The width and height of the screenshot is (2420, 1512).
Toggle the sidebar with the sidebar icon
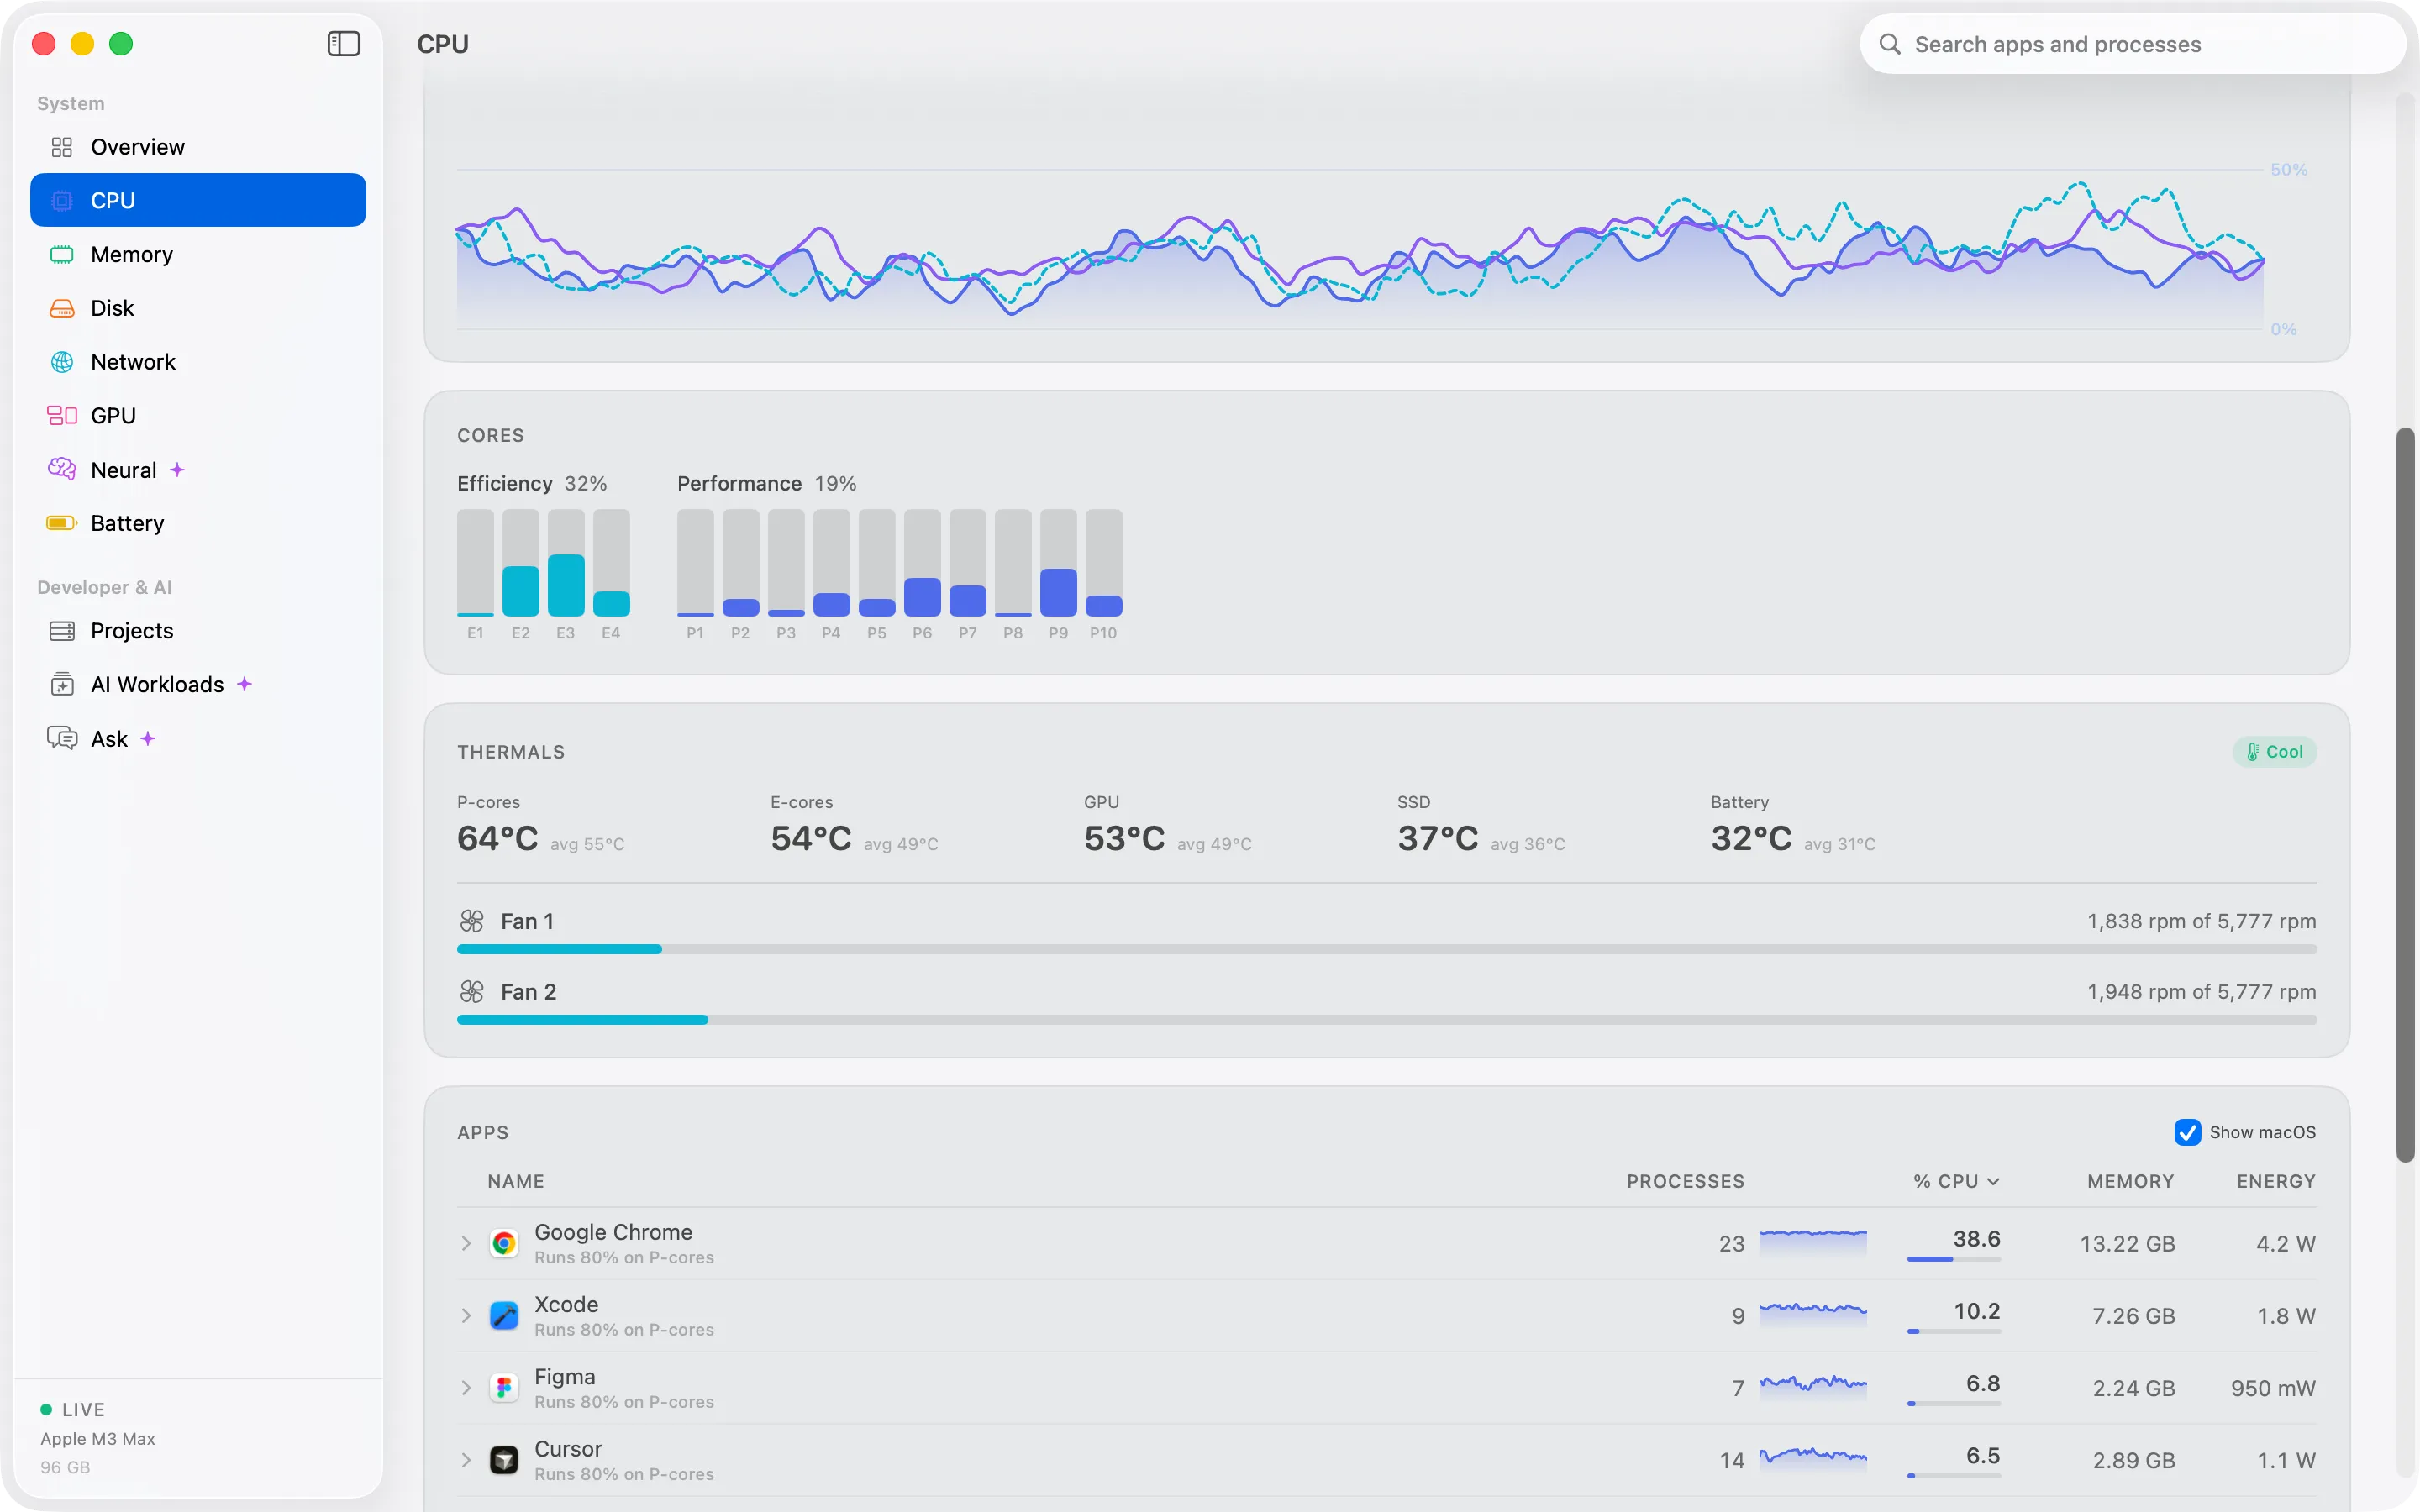click(343, 44)
